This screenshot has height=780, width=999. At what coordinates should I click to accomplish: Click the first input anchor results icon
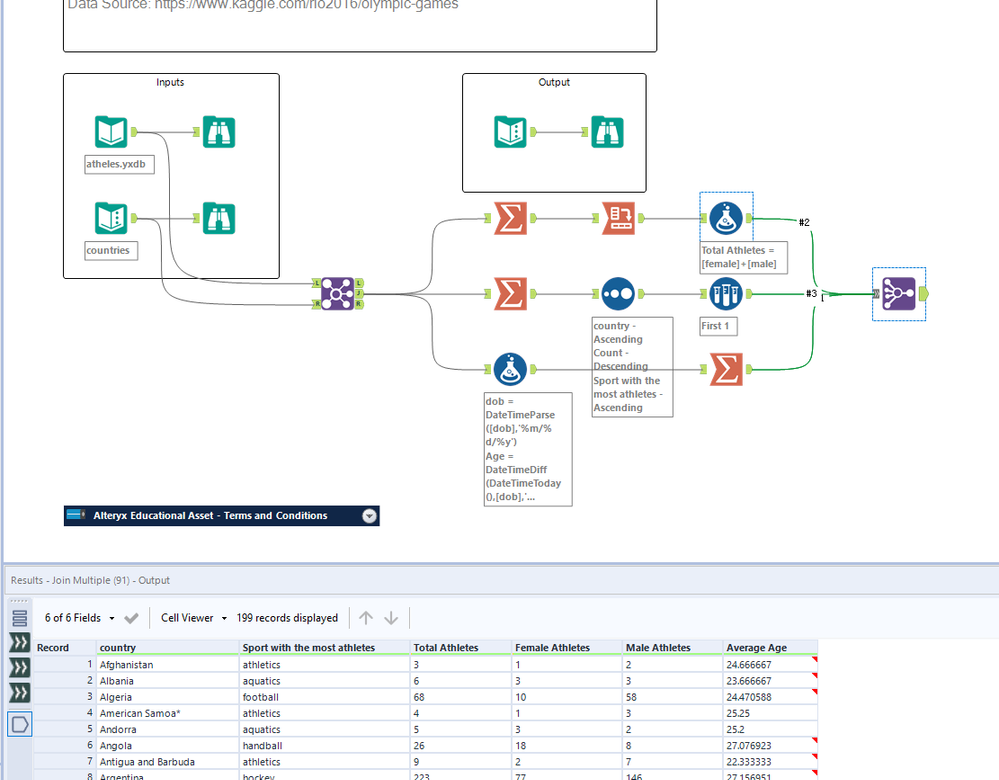(20, 642)
